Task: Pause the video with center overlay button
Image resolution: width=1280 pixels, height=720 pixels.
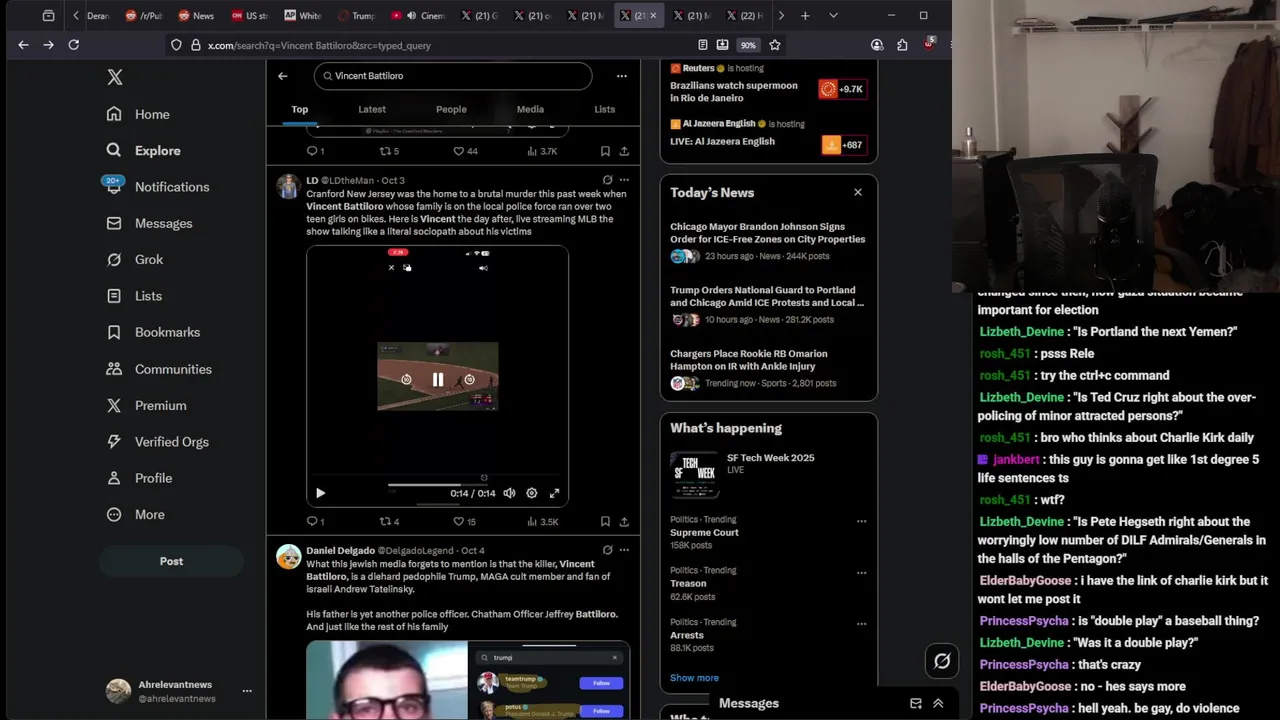Action: pyautogui.click(x=437, y=380)
